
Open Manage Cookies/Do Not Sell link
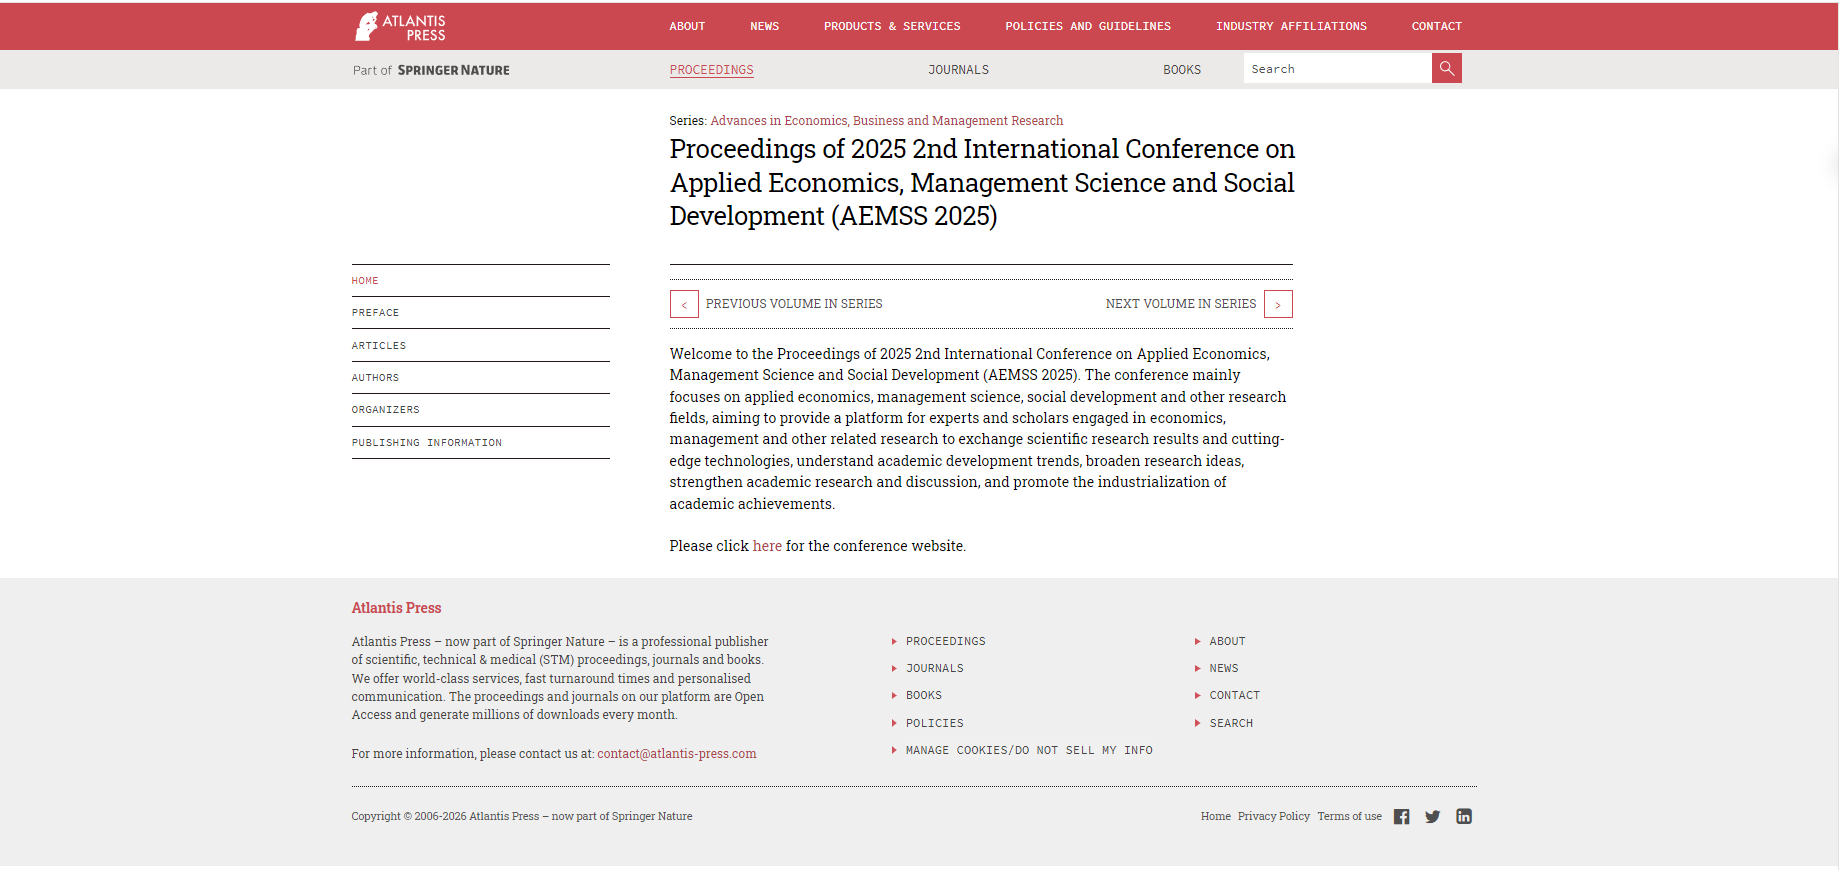click(x=1028, y=751)
